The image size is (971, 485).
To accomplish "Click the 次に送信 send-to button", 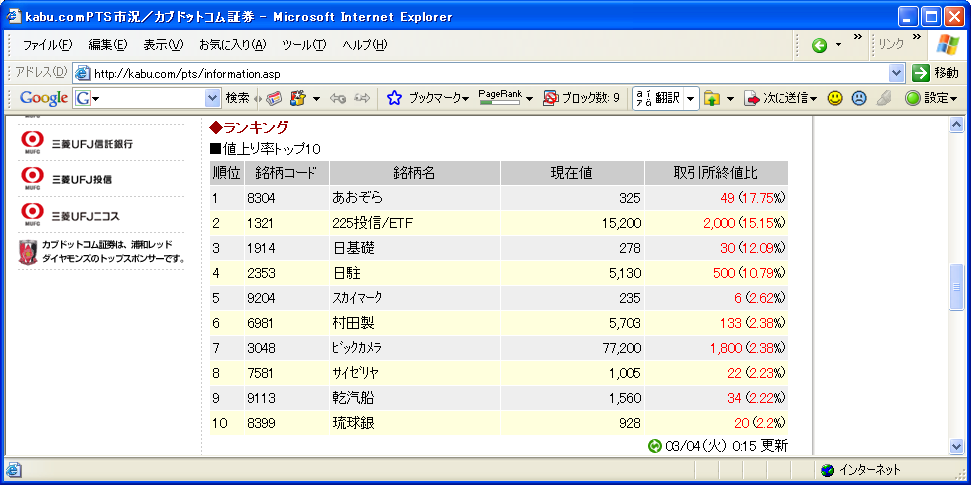I will (780, 98).
